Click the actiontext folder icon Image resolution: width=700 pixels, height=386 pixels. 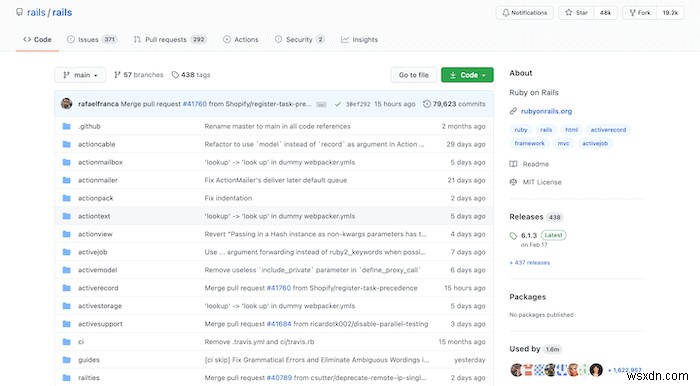click(67, 216)
